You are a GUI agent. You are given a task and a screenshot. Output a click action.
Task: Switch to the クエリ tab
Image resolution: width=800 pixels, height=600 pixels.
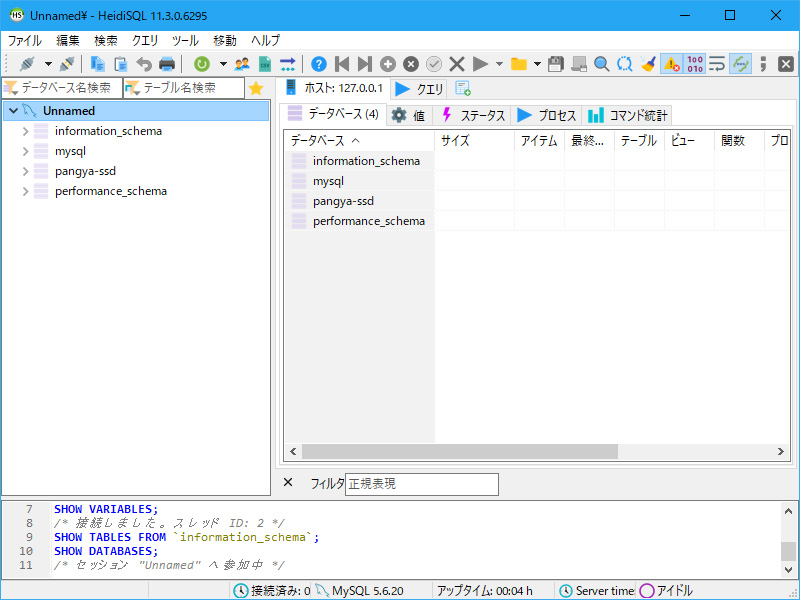[x=419, y=89]
